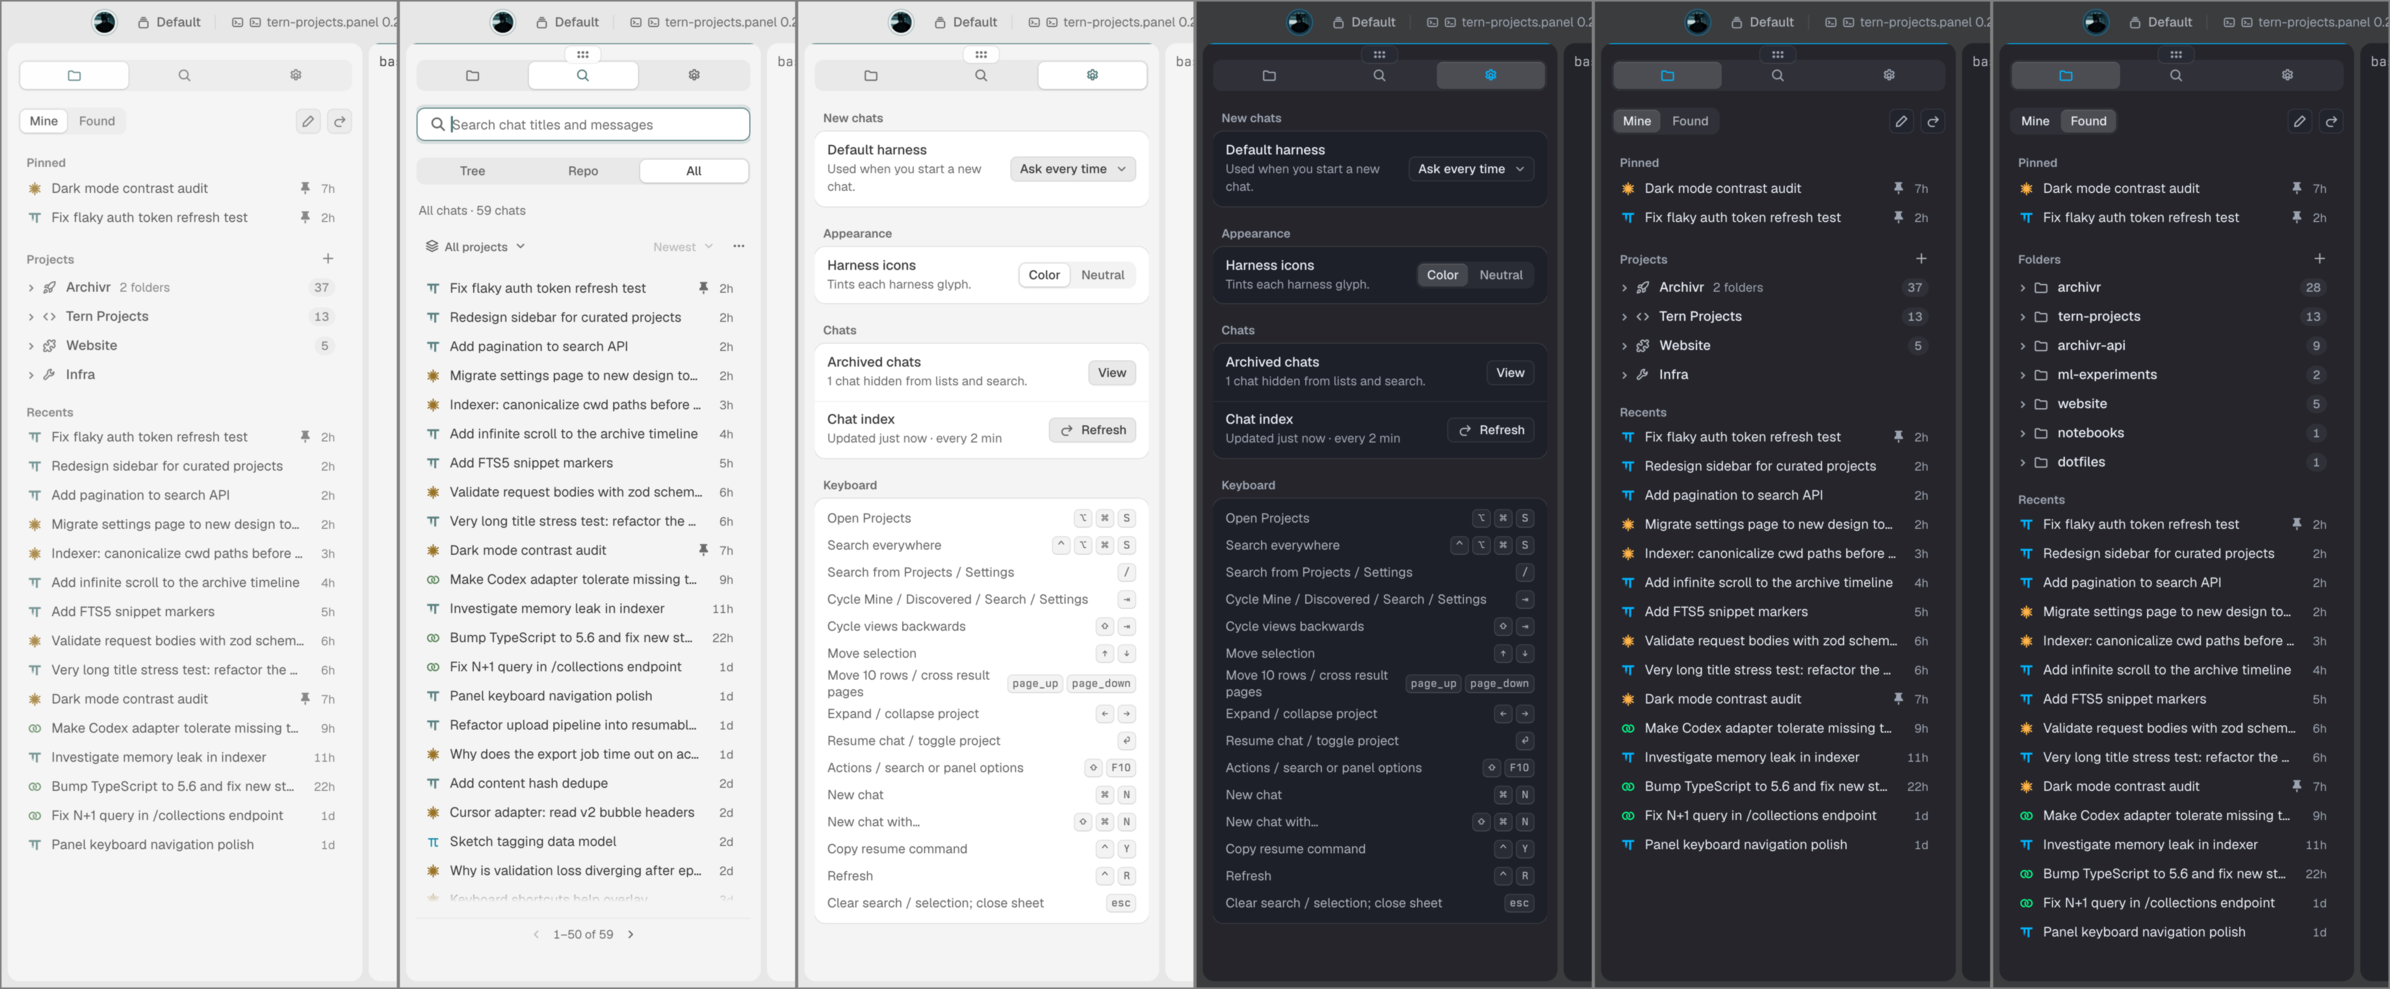Switch Harness icons to Neutral in the light settings panel

[1103, 275]
